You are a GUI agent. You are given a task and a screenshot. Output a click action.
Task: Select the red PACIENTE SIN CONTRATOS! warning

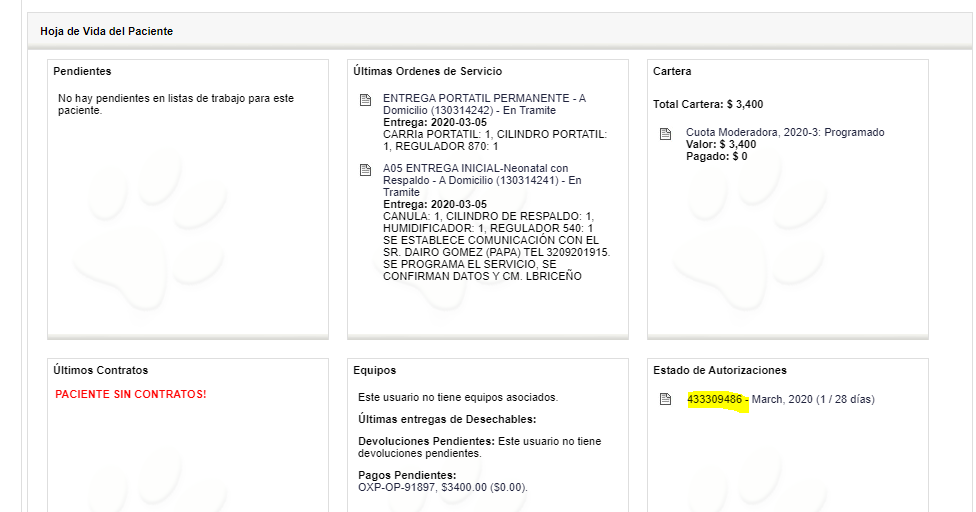(130, 394)
